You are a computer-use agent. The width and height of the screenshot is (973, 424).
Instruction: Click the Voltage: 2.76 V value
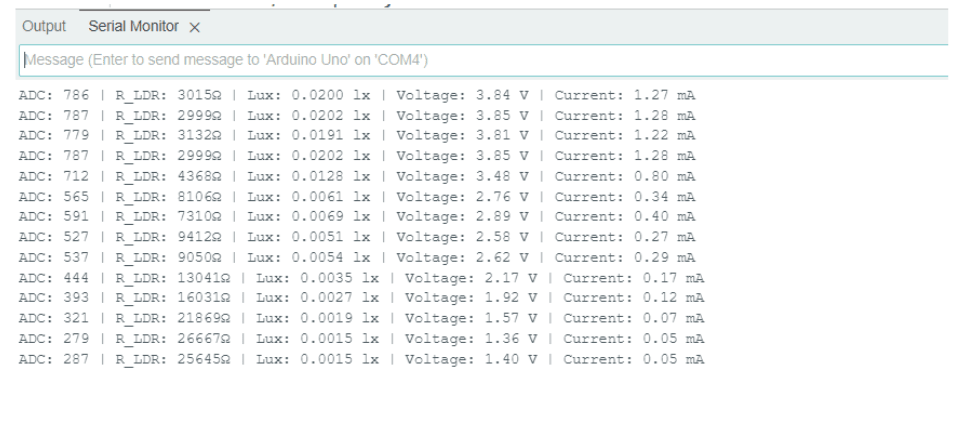(462, 196)
